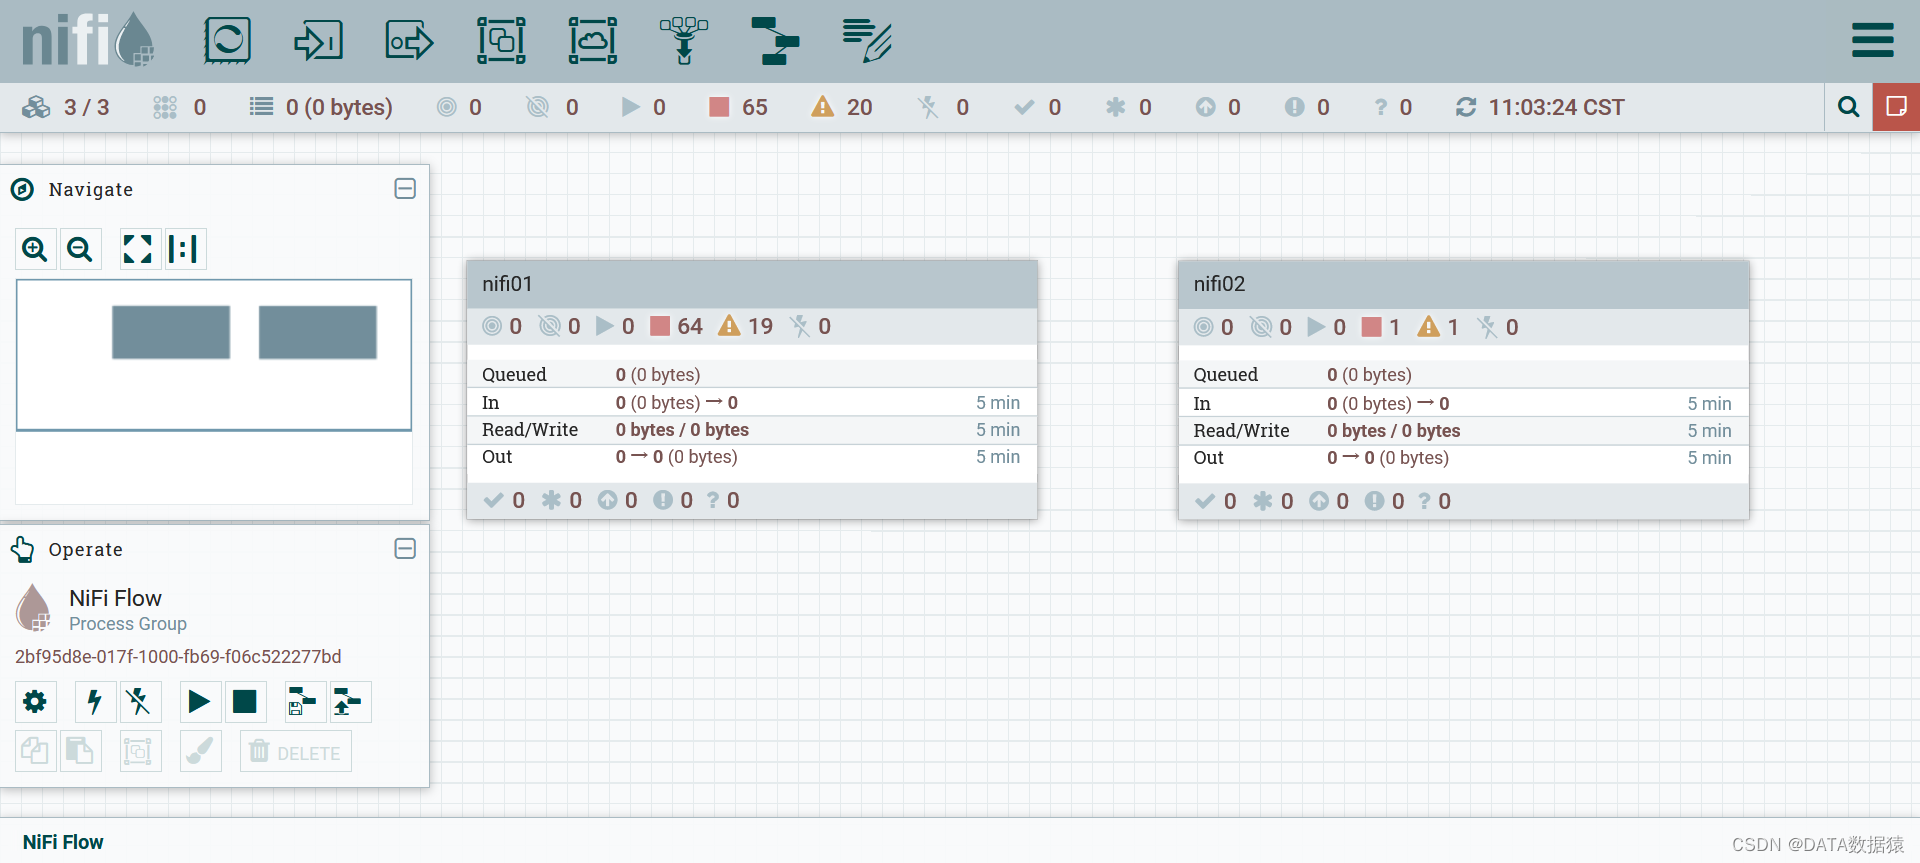Collapse the Operate panel
This screenshot has height=863, width=1920.
(405, 549)
